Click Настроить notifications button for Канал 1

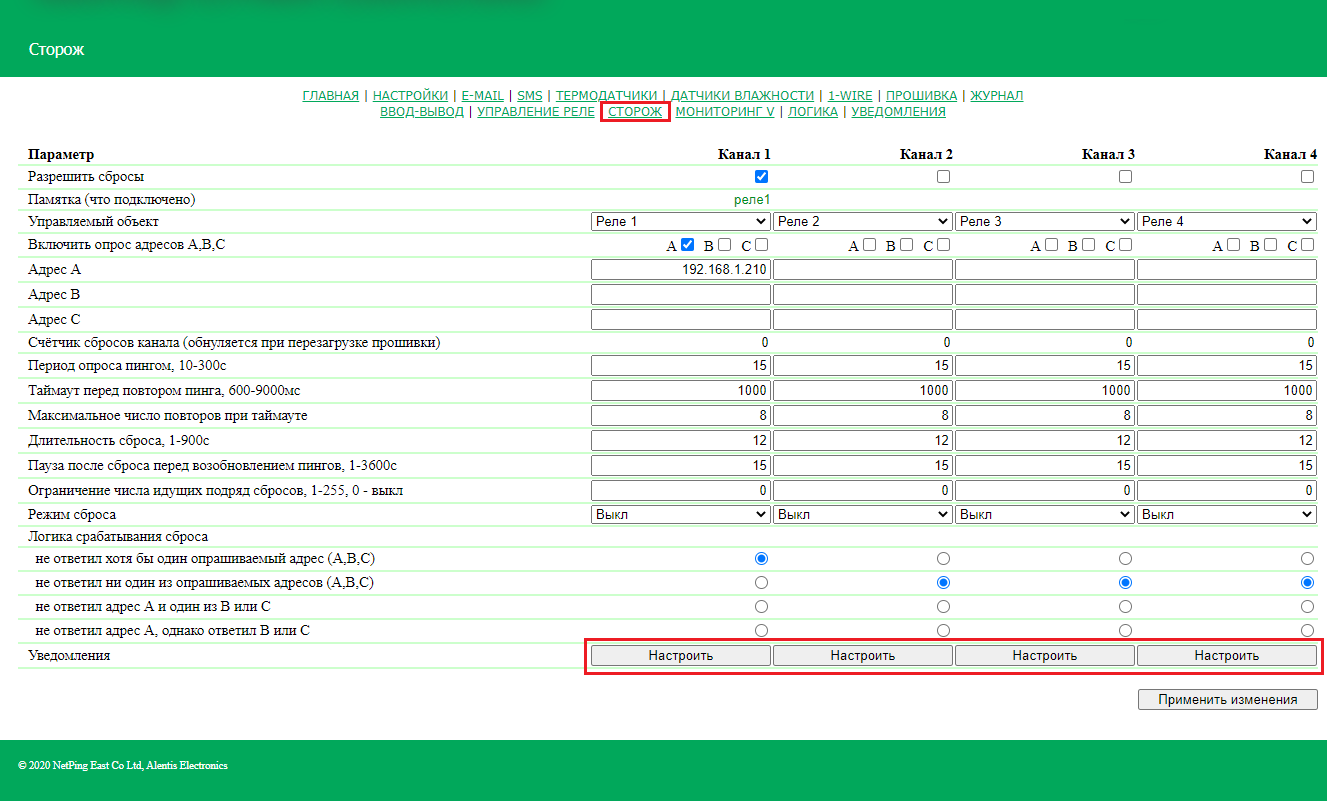coord(680,655)
